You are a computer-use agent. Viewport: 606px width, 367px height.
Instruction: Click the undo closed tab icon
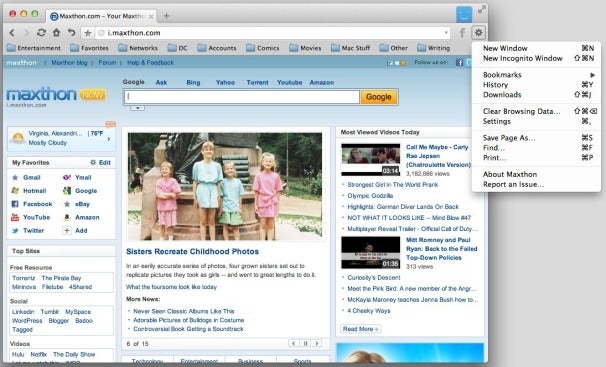pos(71,33)
